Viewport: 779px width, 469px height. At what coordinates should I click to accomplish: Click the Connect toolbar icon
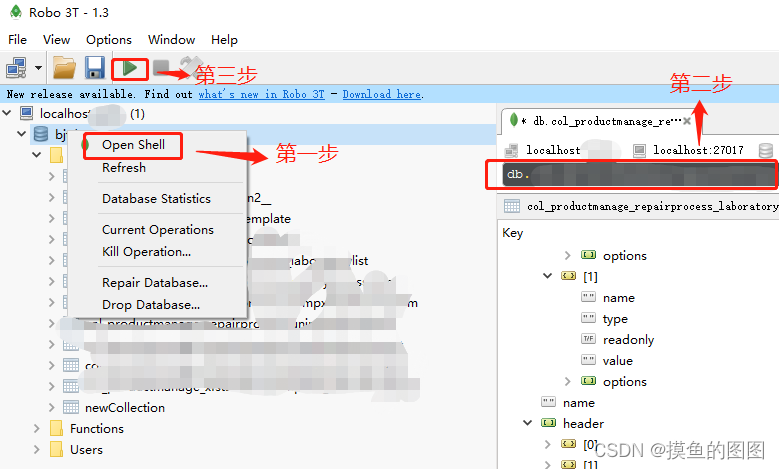coord(16,68)
